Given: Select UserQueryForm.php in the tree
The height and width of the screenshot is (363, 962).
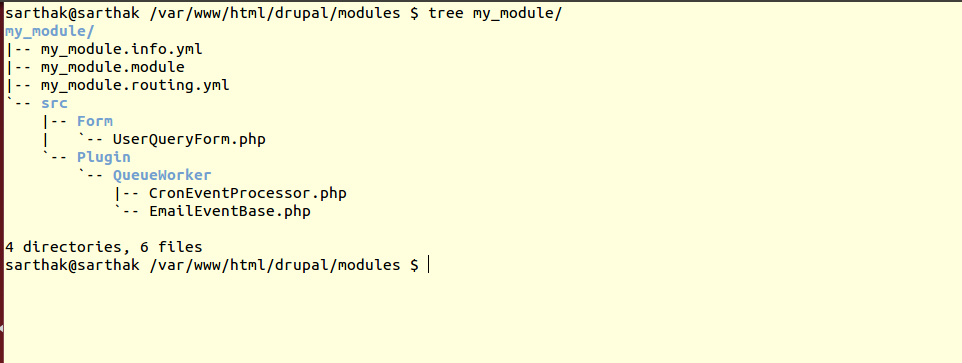Looking at the screenshot, I should coord(189,140).
